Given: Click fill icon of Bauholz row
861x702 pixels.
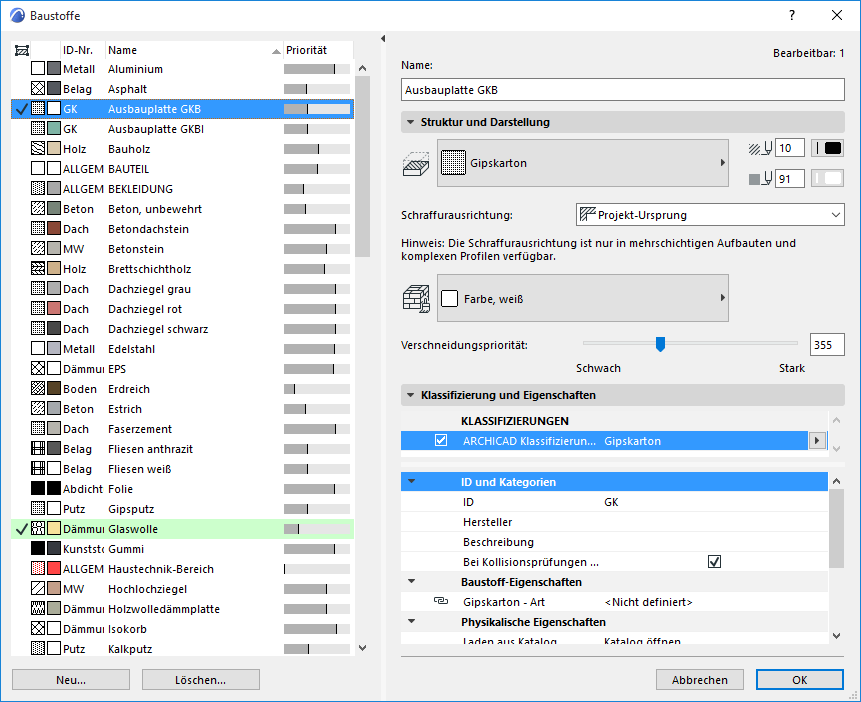Looking at the screenshot, I should (x=38, y=148).
